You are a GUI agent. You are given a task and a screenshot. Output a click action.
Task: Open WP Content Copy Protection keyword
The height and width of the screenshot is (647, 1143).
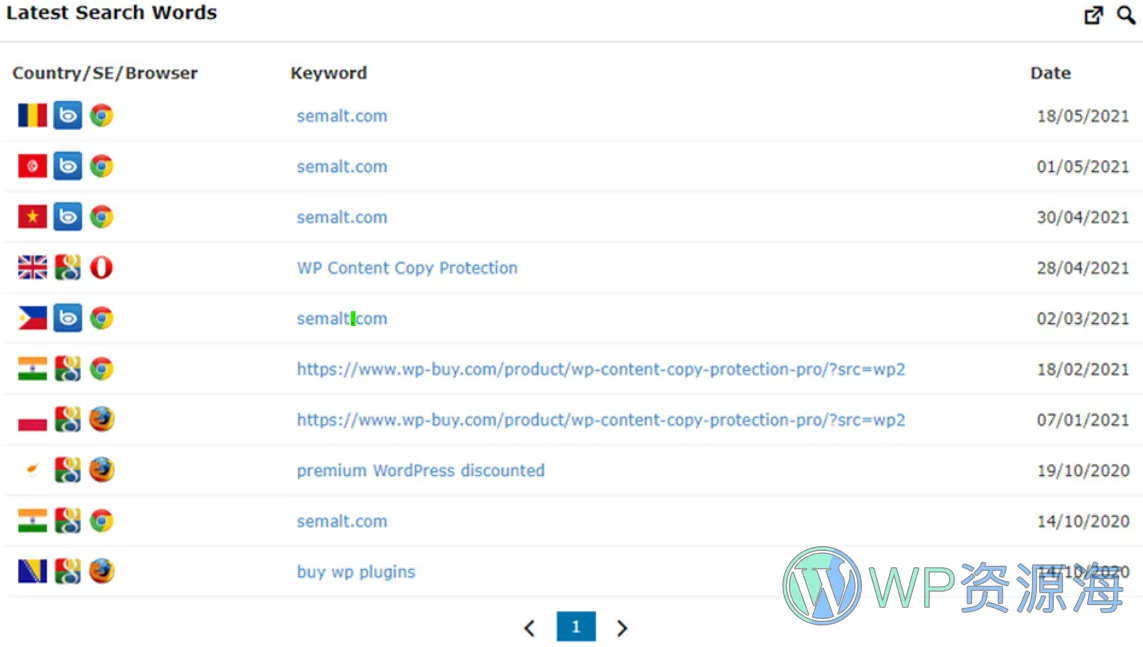click(407, 268)
